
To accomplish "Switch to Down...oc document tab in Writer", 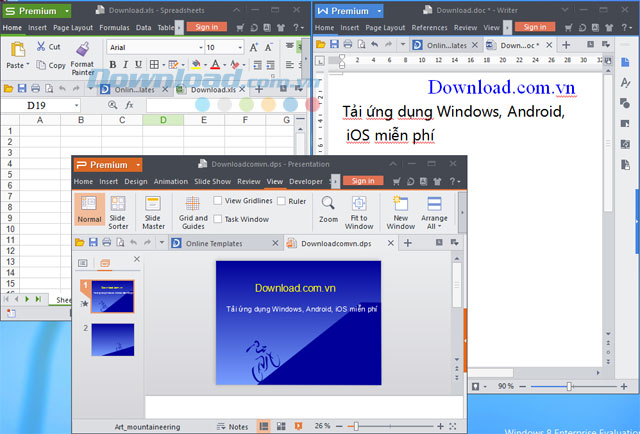I will click(519, 45).
